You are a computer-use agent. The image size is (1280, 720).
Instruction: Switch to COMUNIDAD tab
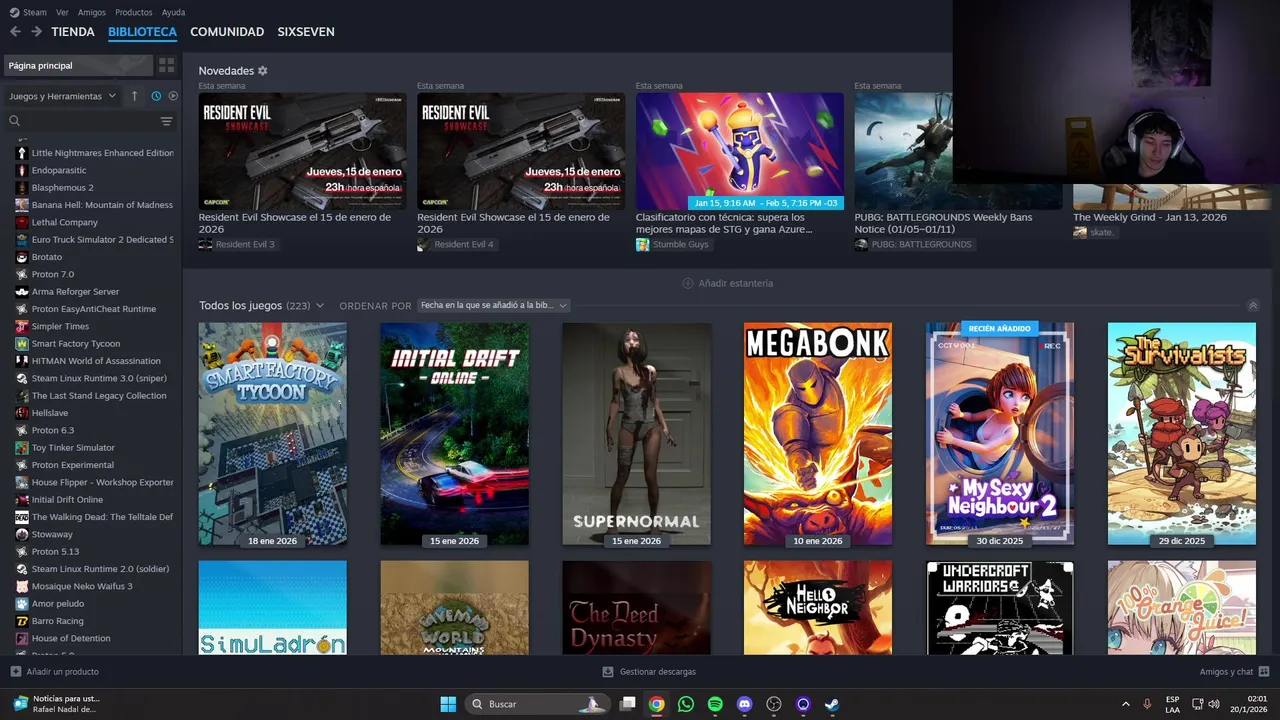coord(227,32)
